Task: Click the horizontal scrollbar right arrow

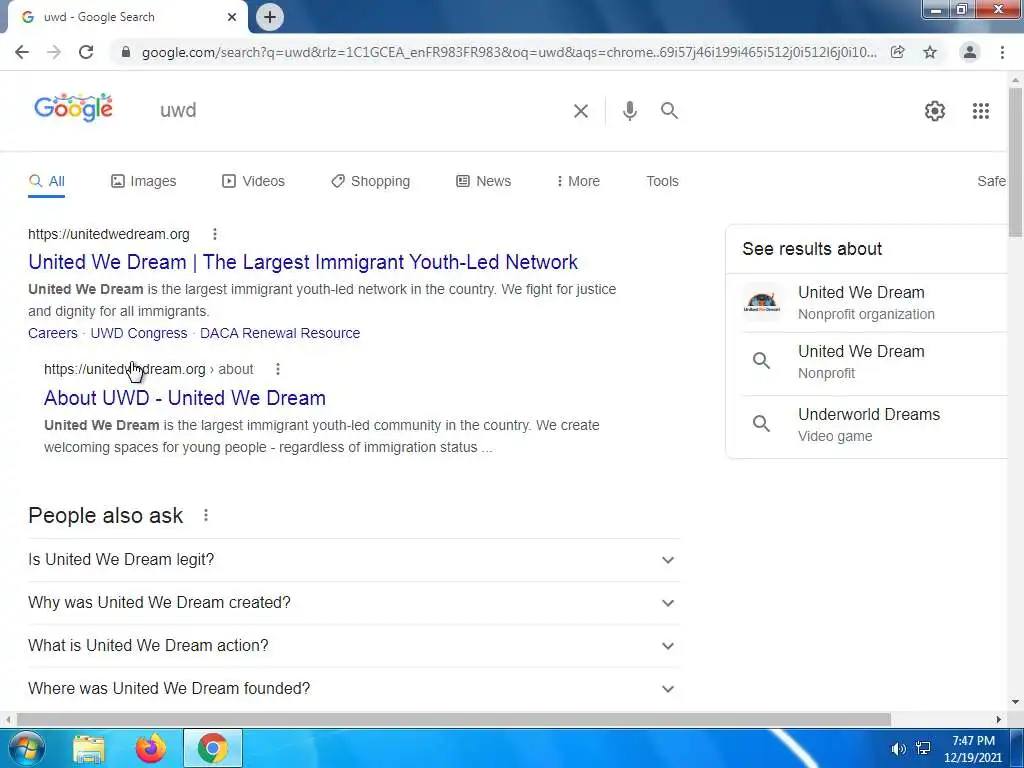Action: click(x=999, y=719)
